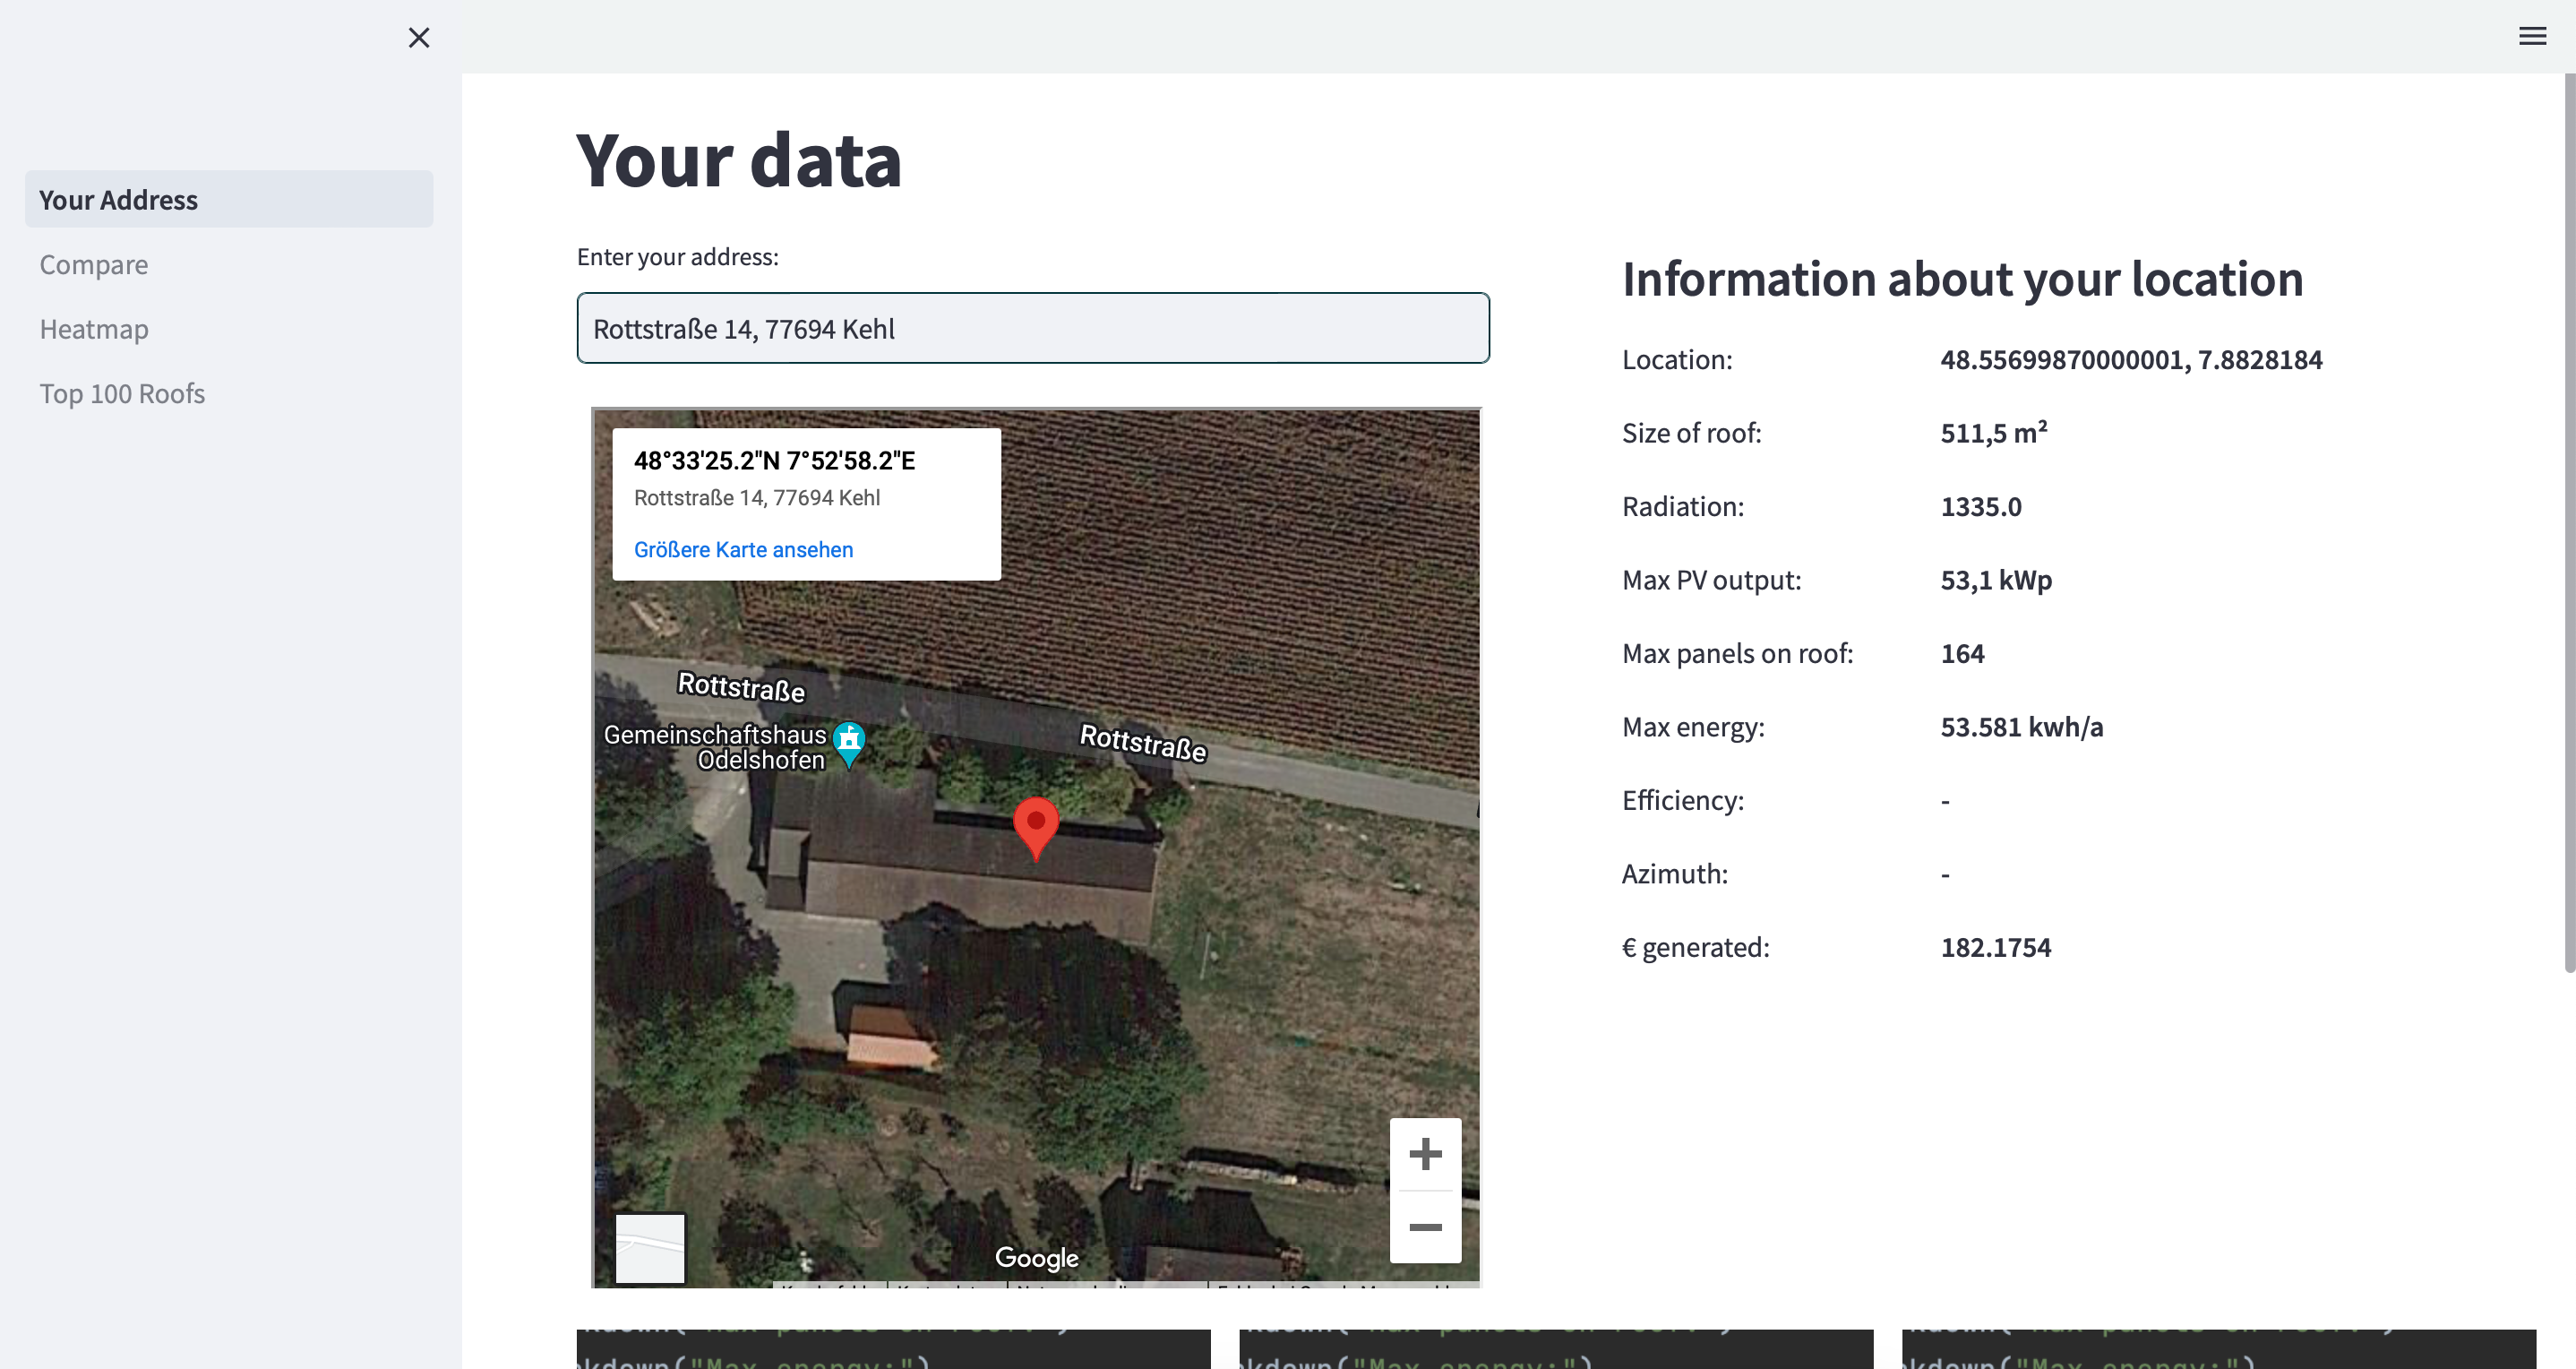Click the address input field
2576x1369 pixels.
[1032, 329]
